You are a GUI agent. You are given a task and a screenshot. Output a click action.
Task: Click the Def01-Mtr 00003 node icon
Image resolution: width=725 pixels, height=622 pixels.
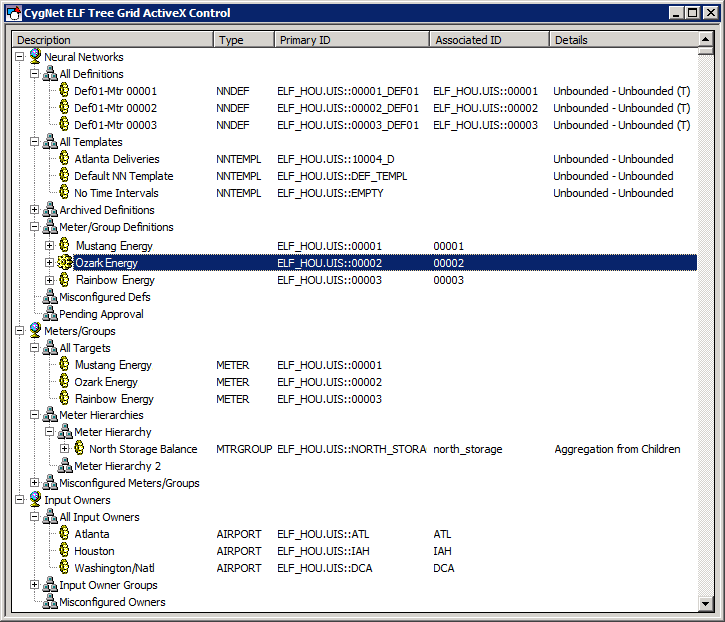pos(65,124)
